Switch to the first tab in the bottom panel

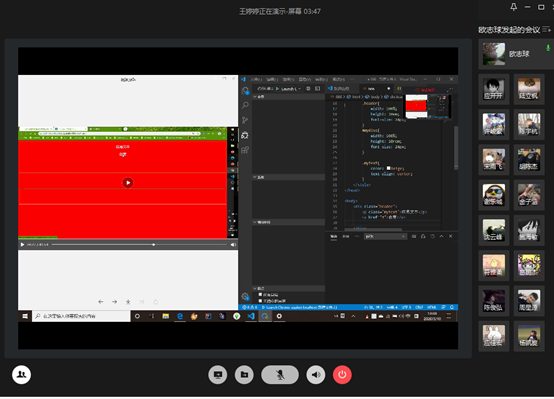click(334, 236)
